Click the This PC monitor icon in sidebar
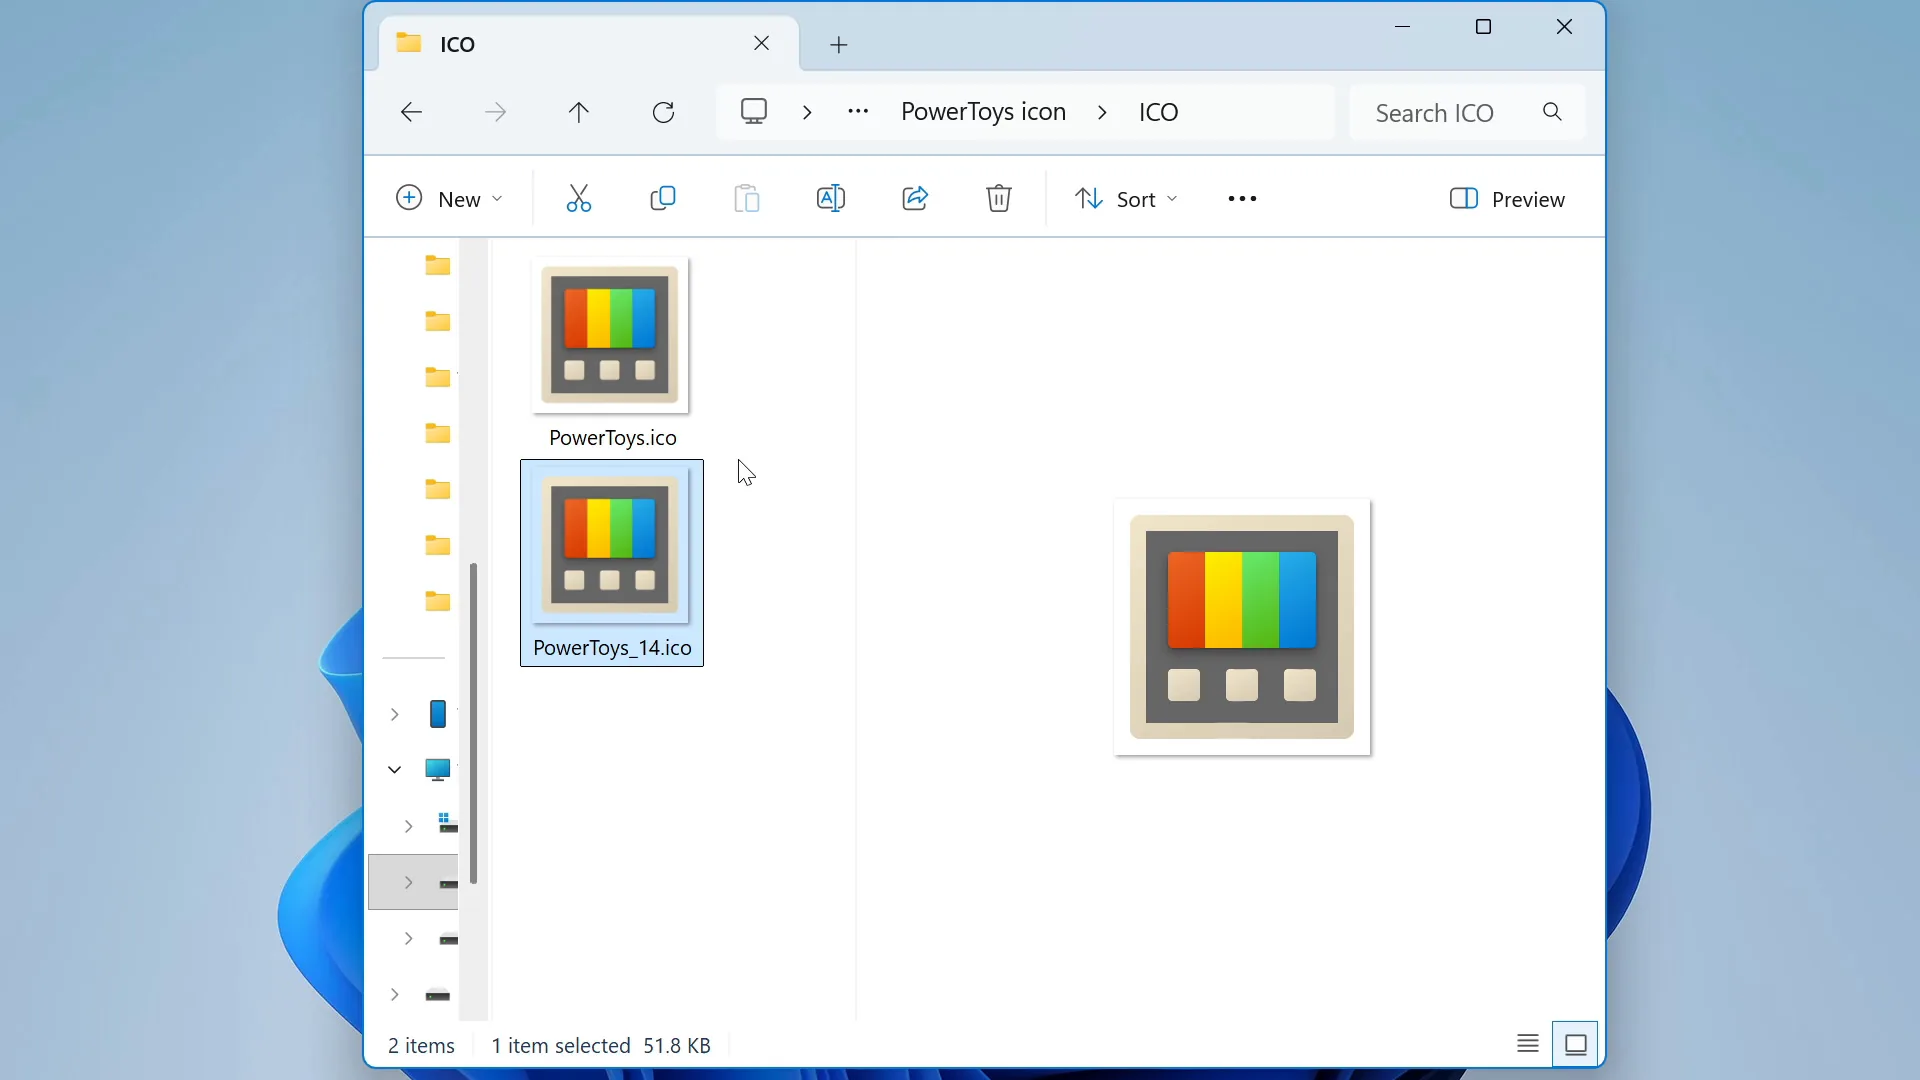The width and height of the screenshot is (1920, 1080). (437, 770)
